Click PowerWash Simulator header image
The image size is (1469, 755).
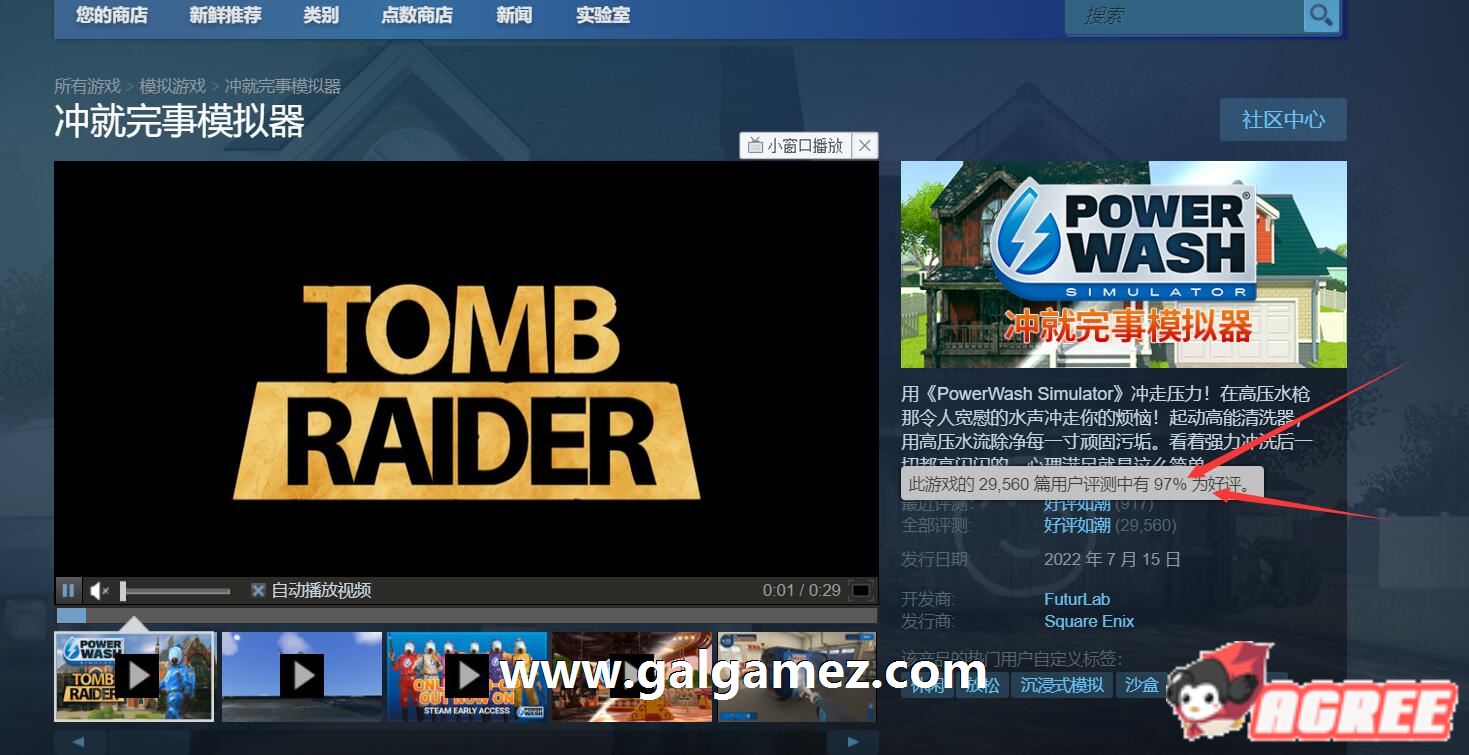pos(1124,264)
